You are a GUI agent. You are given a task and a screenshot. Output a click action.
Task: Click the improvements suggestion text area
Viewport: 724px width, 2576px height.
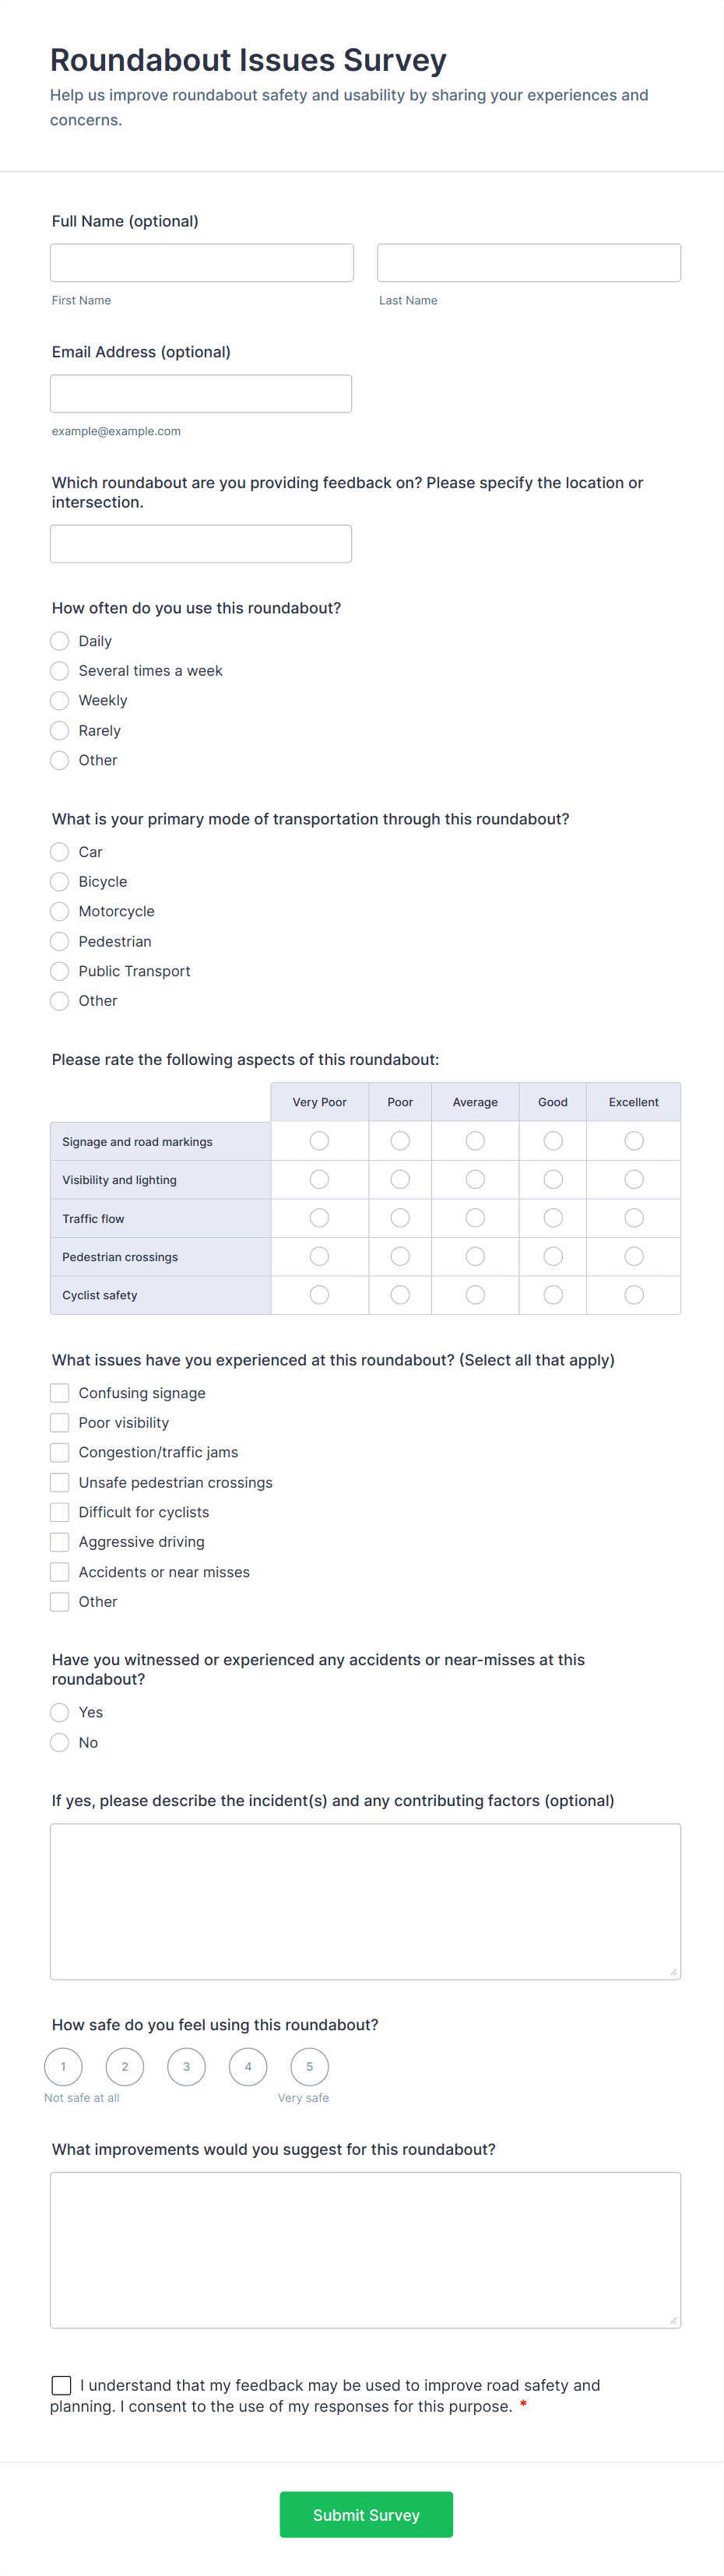pos(365,2248)
